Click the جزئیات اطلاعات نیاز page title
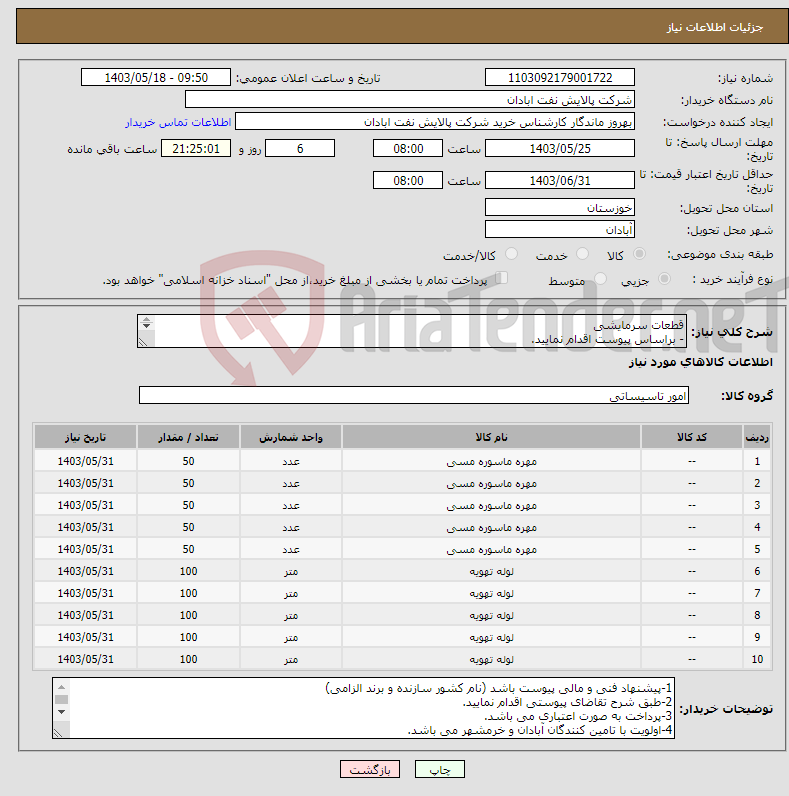Viewport: 789px width, 796px height. [715, 27]
